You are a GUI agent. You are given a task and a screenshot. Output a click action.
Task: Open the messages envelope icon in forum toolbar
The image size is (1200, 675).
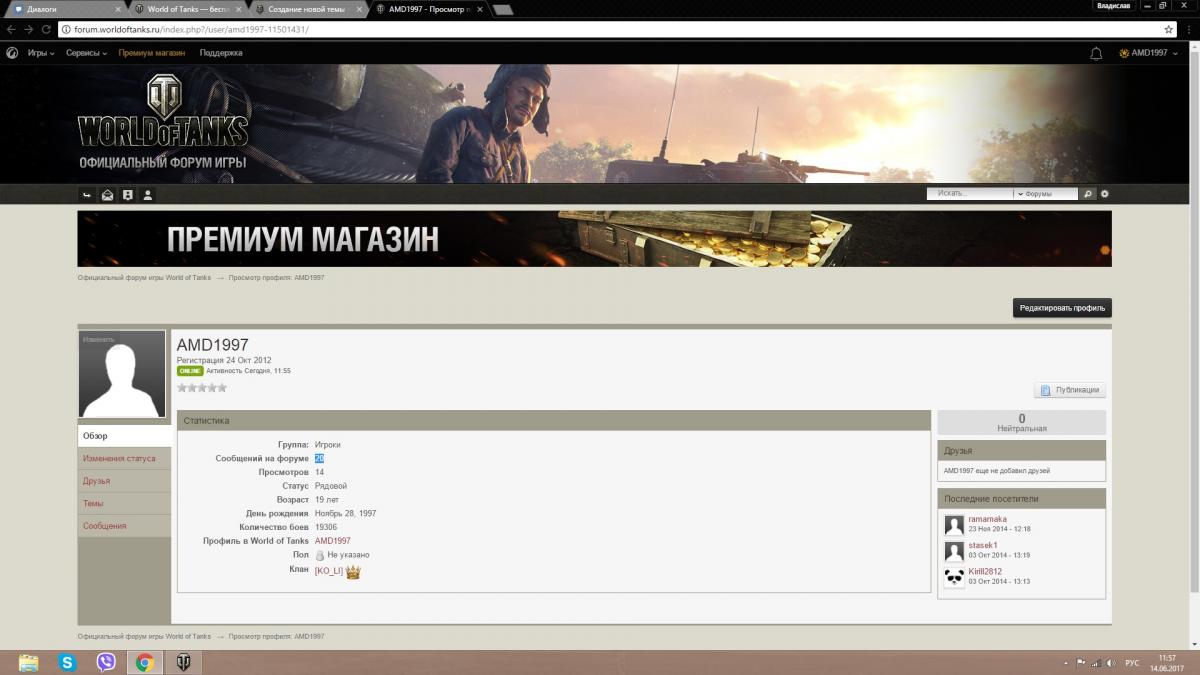click(107, 195)
